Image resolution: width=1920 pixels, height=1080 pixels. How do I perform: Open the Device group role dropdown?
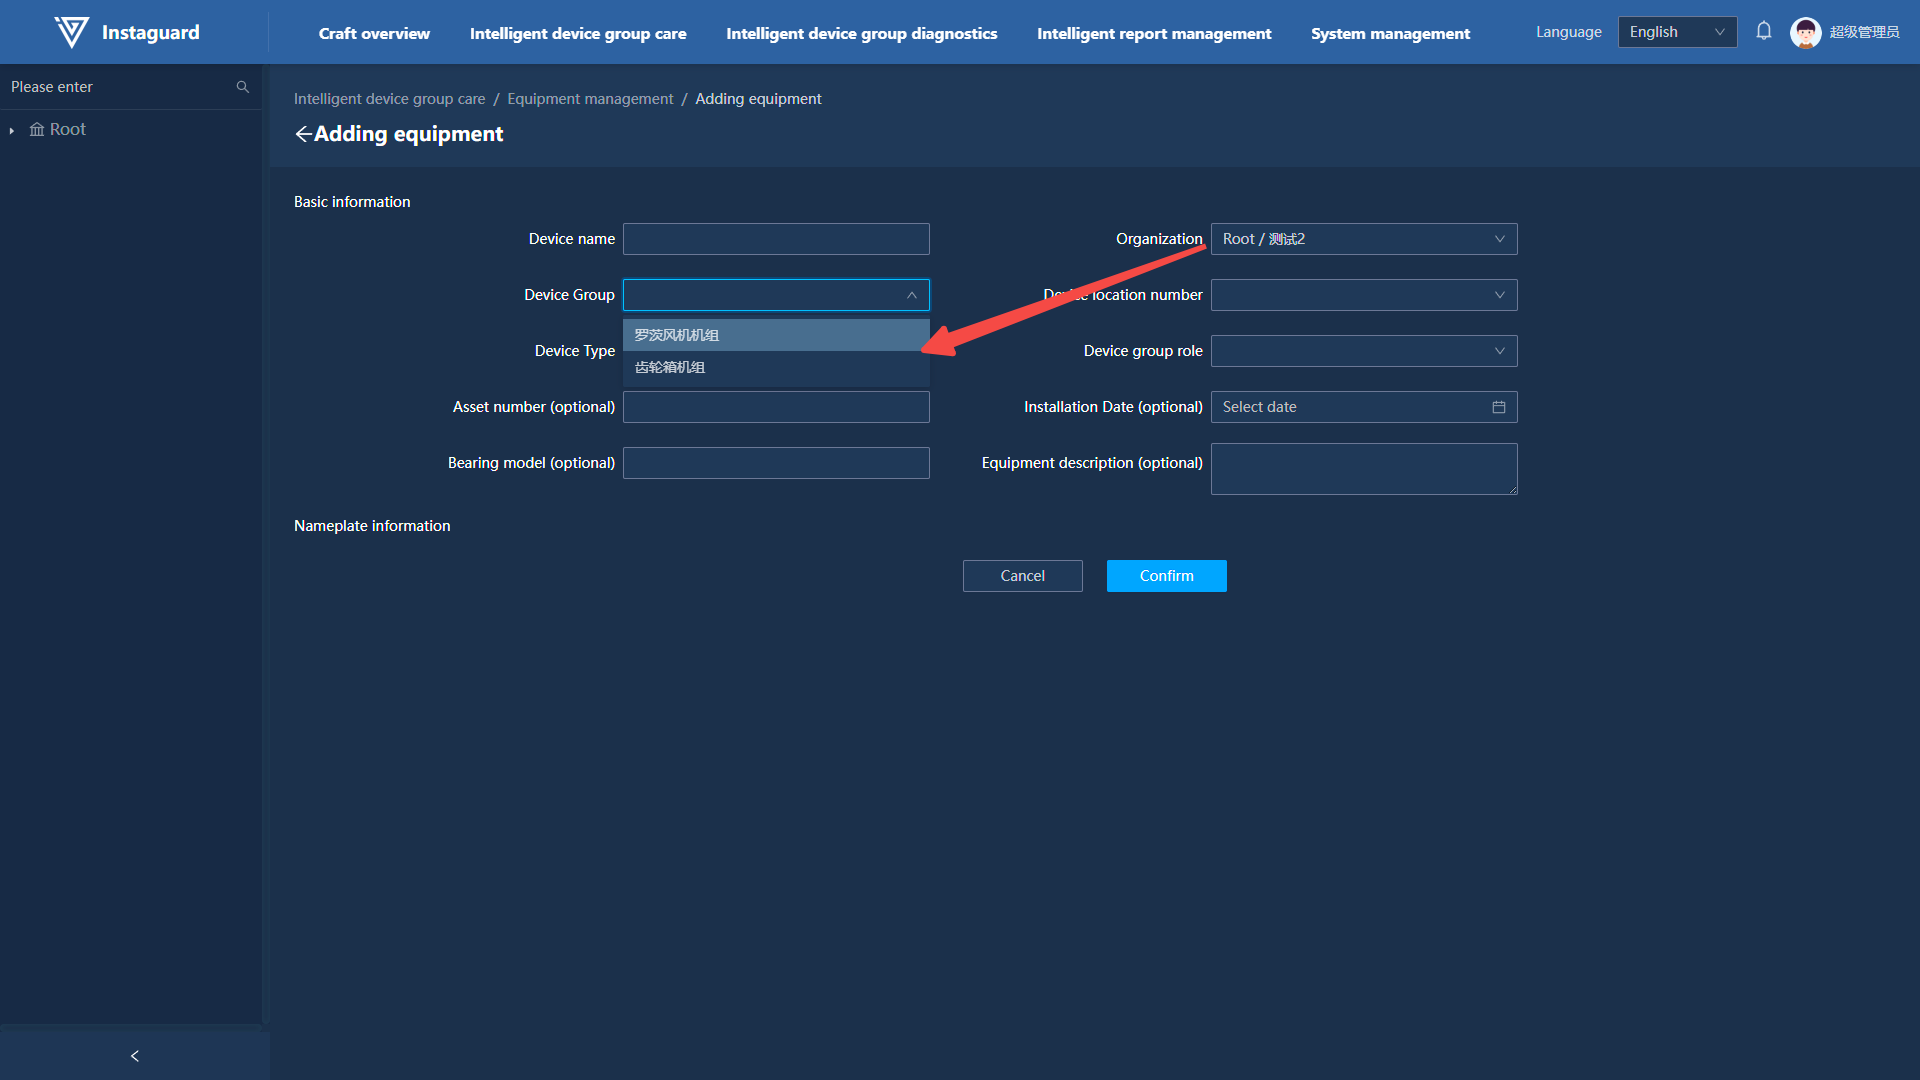coord(1363,351)
